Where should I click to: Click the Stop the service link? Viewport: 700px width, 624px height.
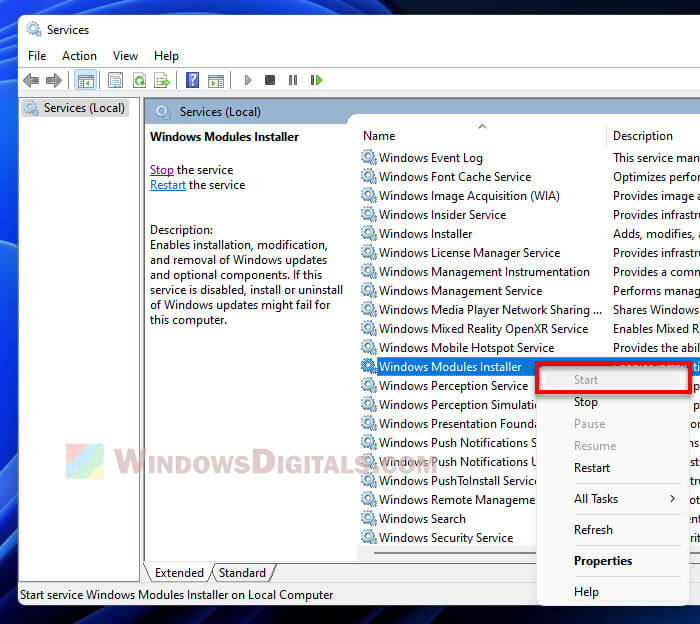162,170
